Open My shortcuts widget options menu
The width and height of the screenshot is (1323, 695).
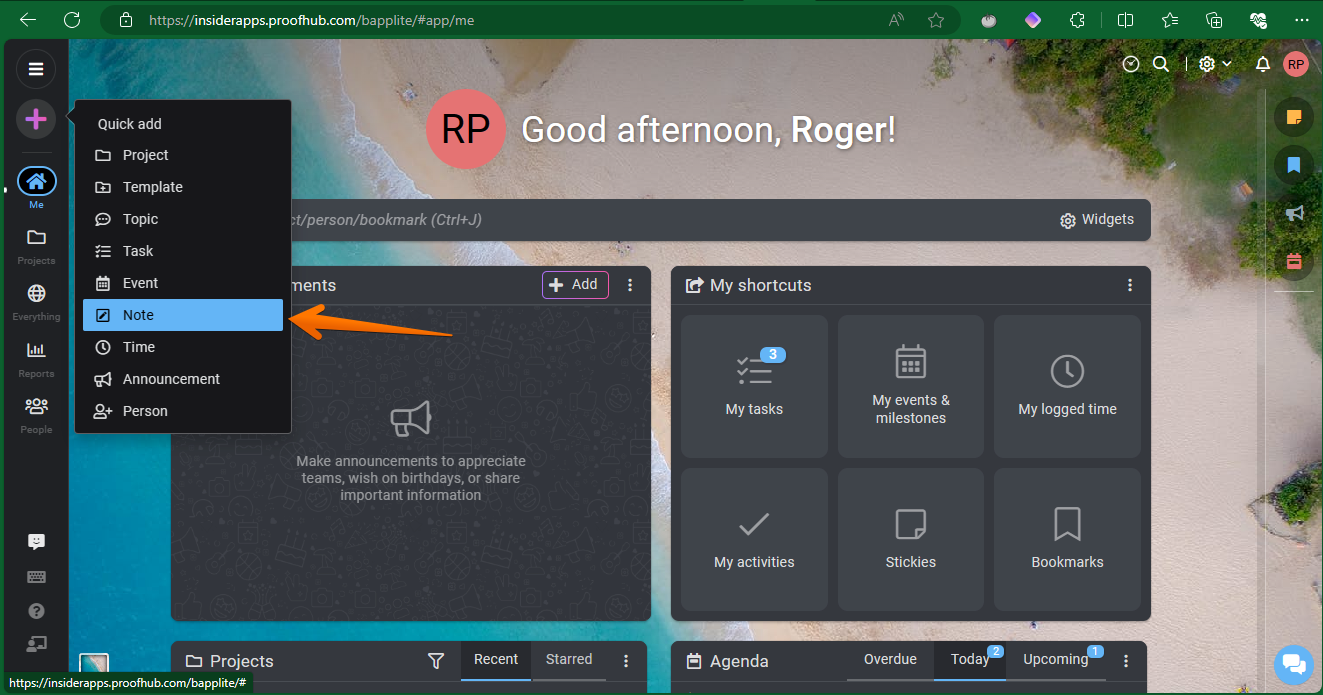1130,285
